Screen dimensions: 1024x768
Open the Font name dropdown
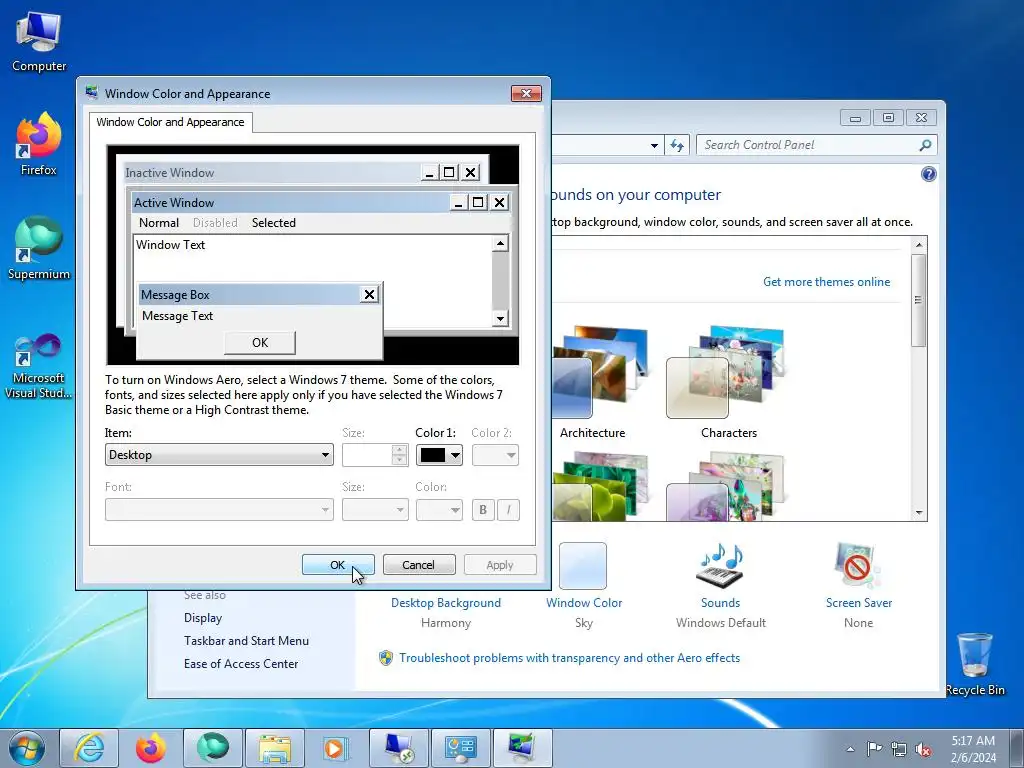click(x=219, y=509)
